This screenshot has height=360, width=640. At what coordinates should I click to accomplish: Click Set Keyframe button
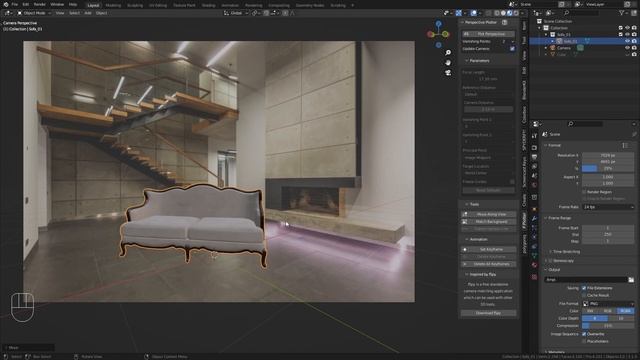(x=489, y=249)
